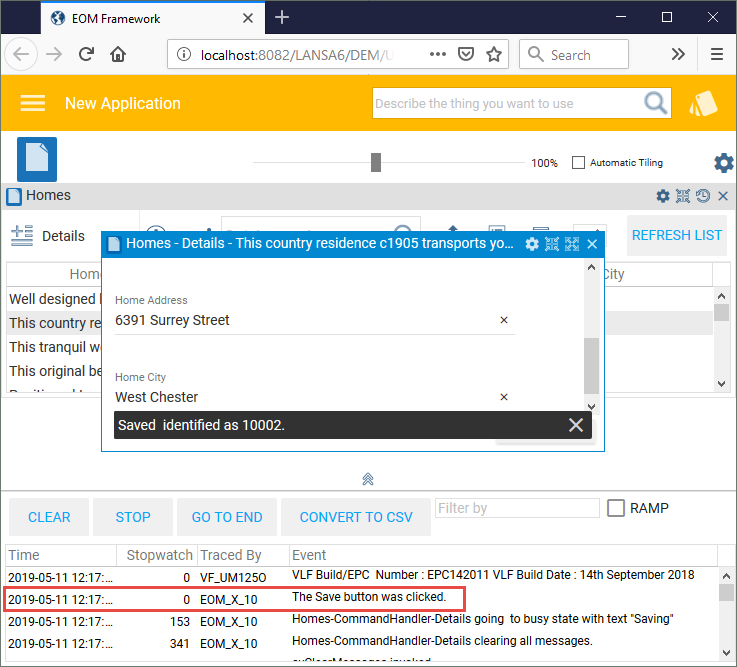
Task: Tick the RAMP checkbox
Action: point(616,508)
